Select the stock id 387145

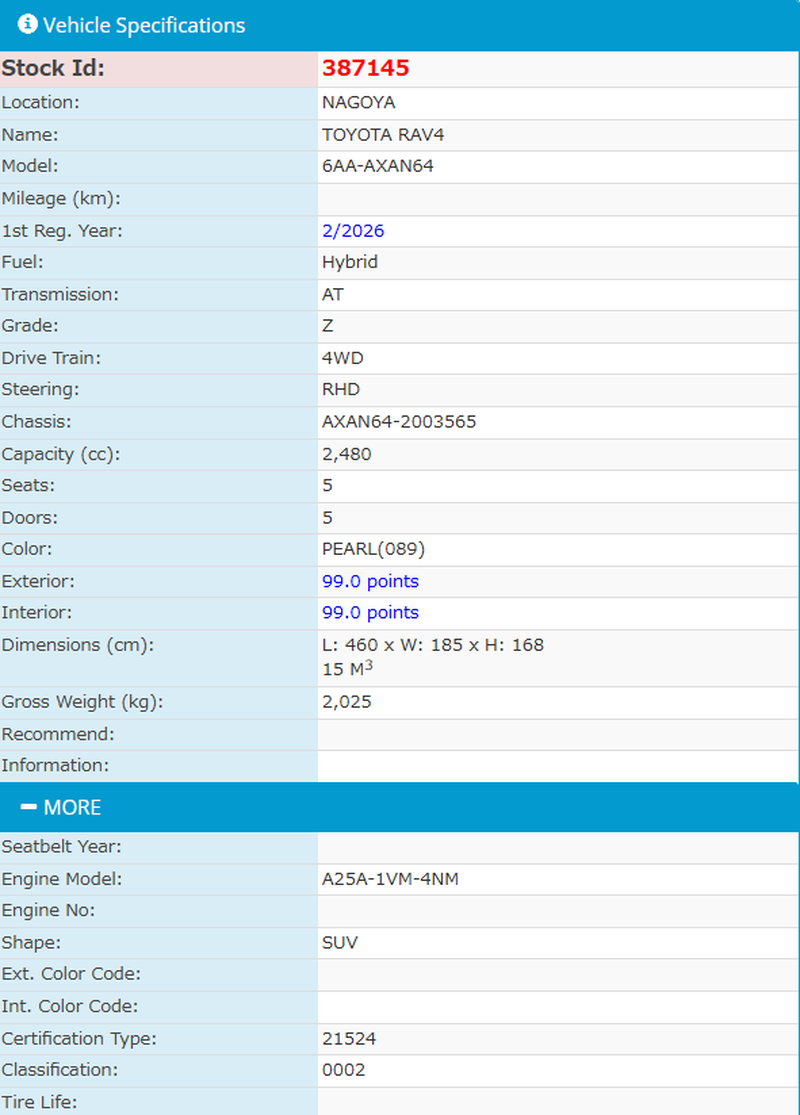(x=366, y=68)
